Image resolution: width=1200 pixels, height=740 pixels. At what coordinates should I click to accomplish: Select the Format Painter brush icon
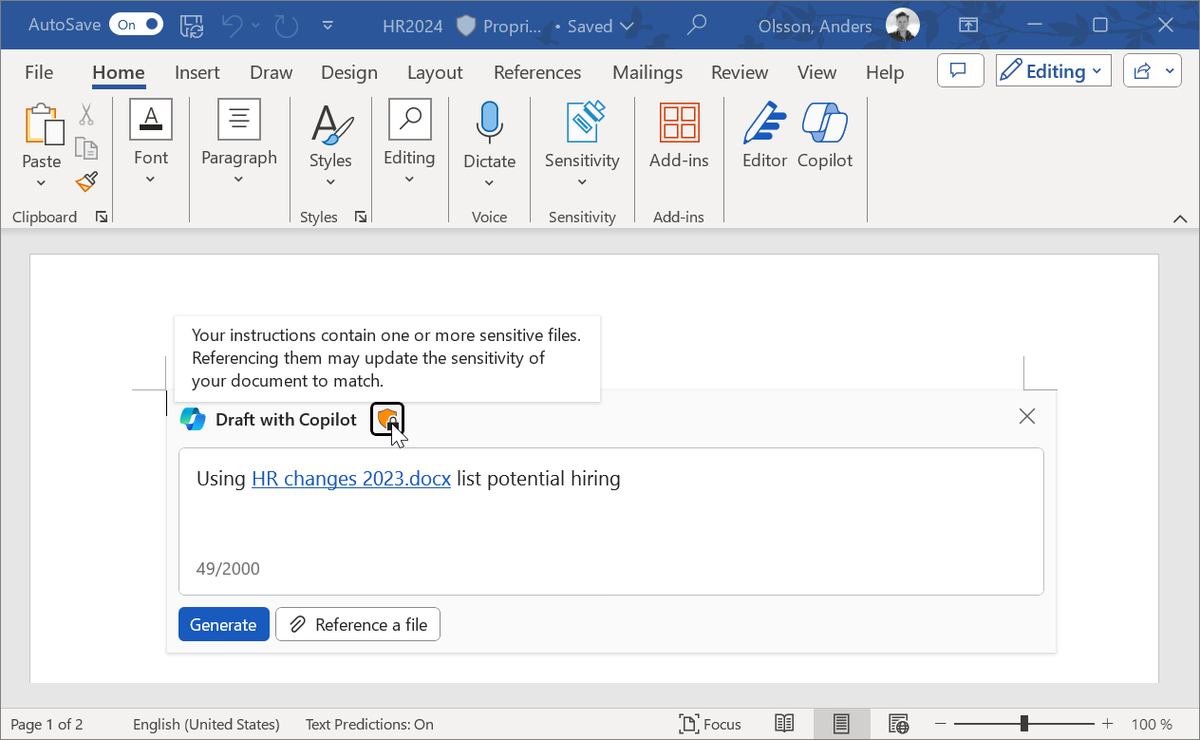[x=87, y=181]
